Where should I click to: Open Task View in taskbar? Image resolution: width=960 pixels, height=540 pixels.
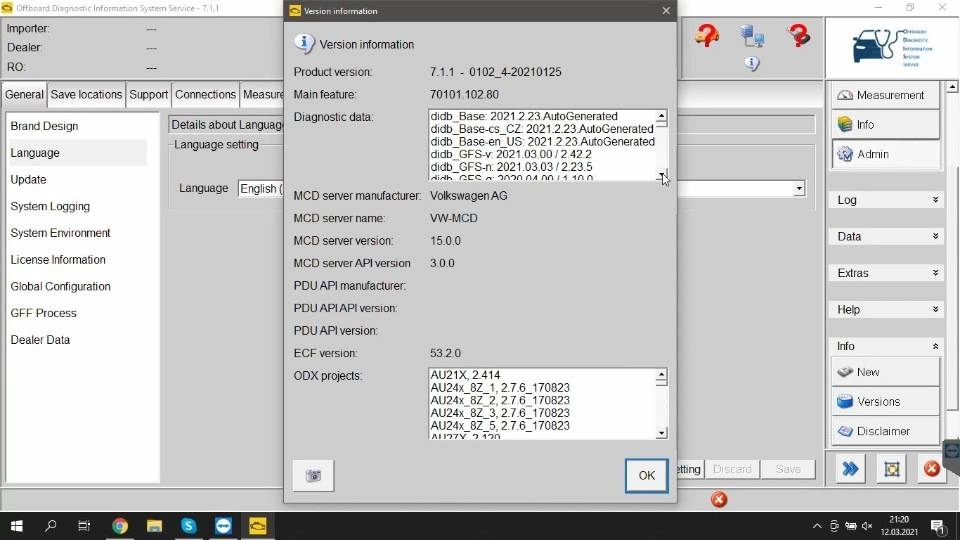point(84,526)
